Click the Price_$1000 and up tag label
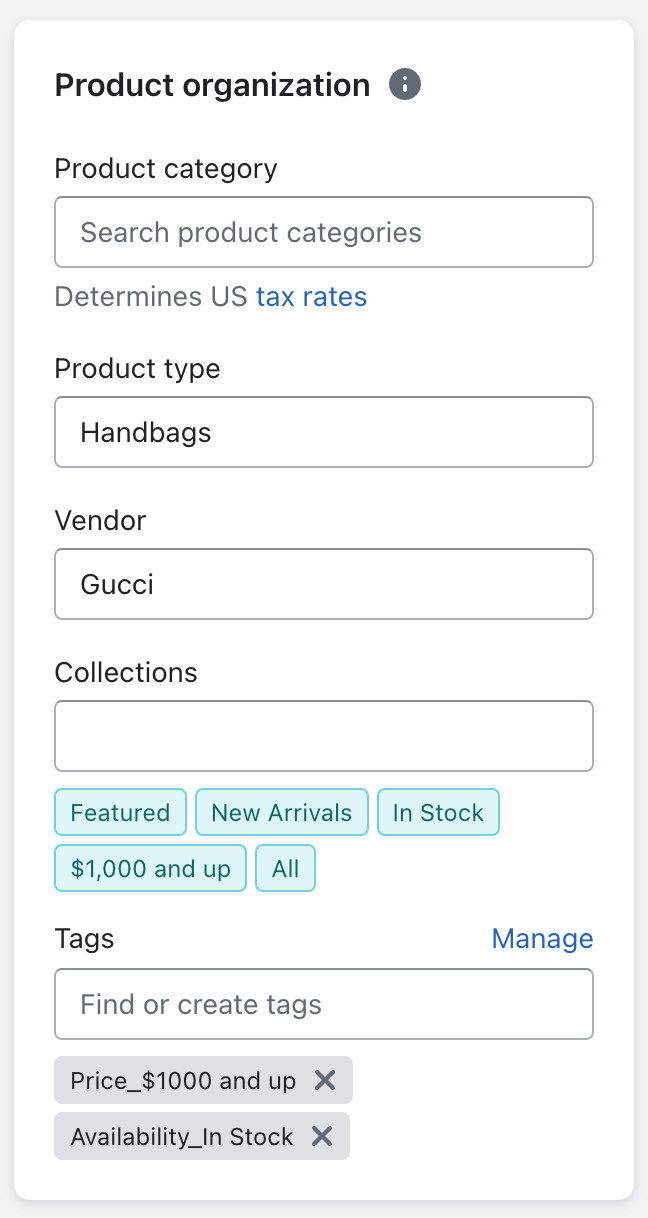 (183, 1080)
